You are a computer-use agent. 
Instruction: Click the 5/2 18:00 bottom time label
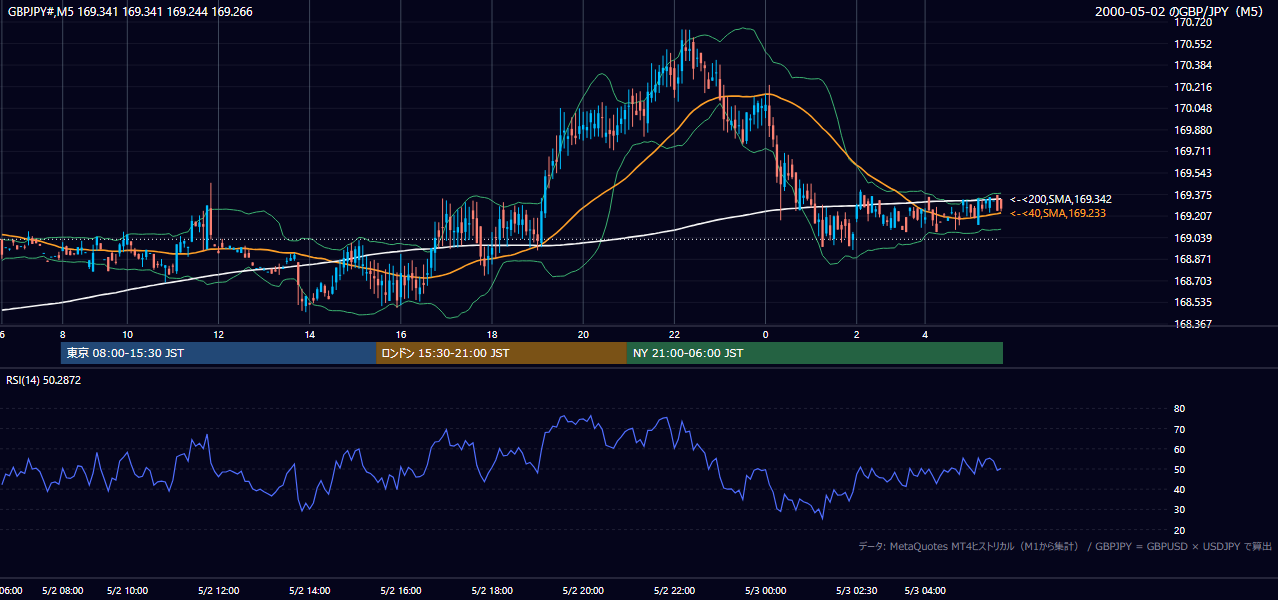(492, 591)
